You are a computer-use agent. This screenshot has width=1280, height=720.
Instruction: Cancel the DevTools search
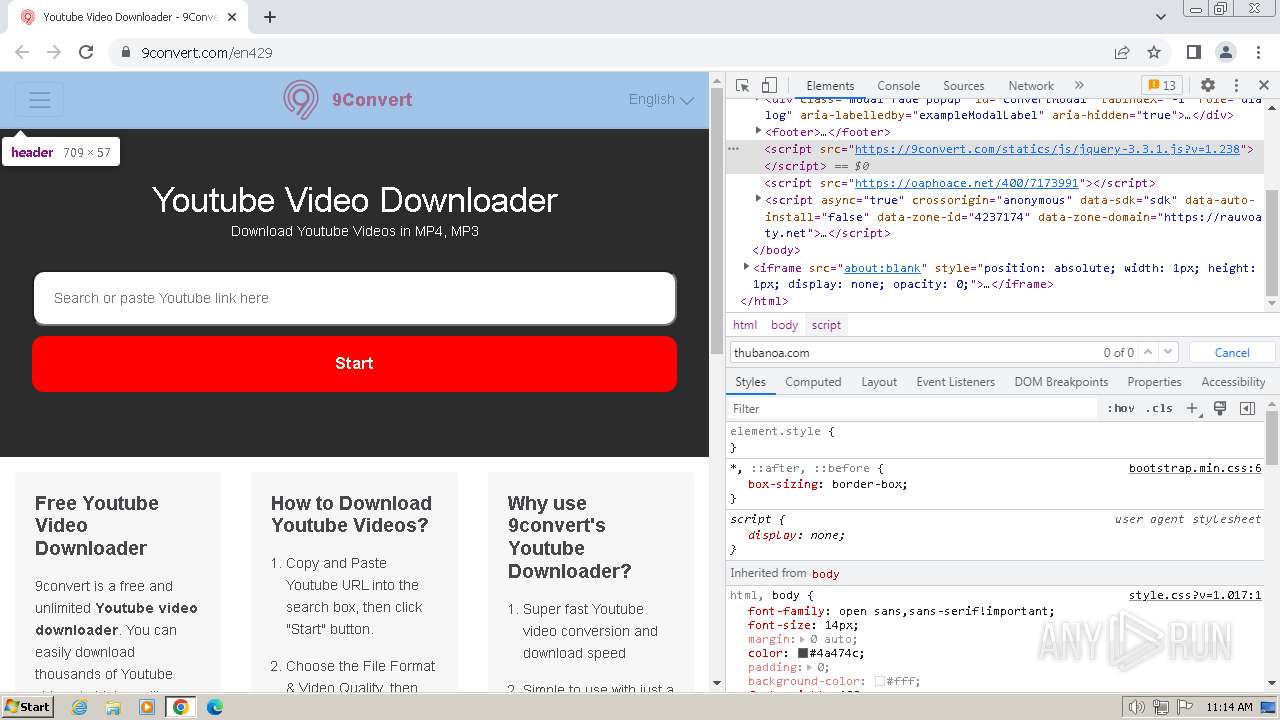pos(1232,352)
